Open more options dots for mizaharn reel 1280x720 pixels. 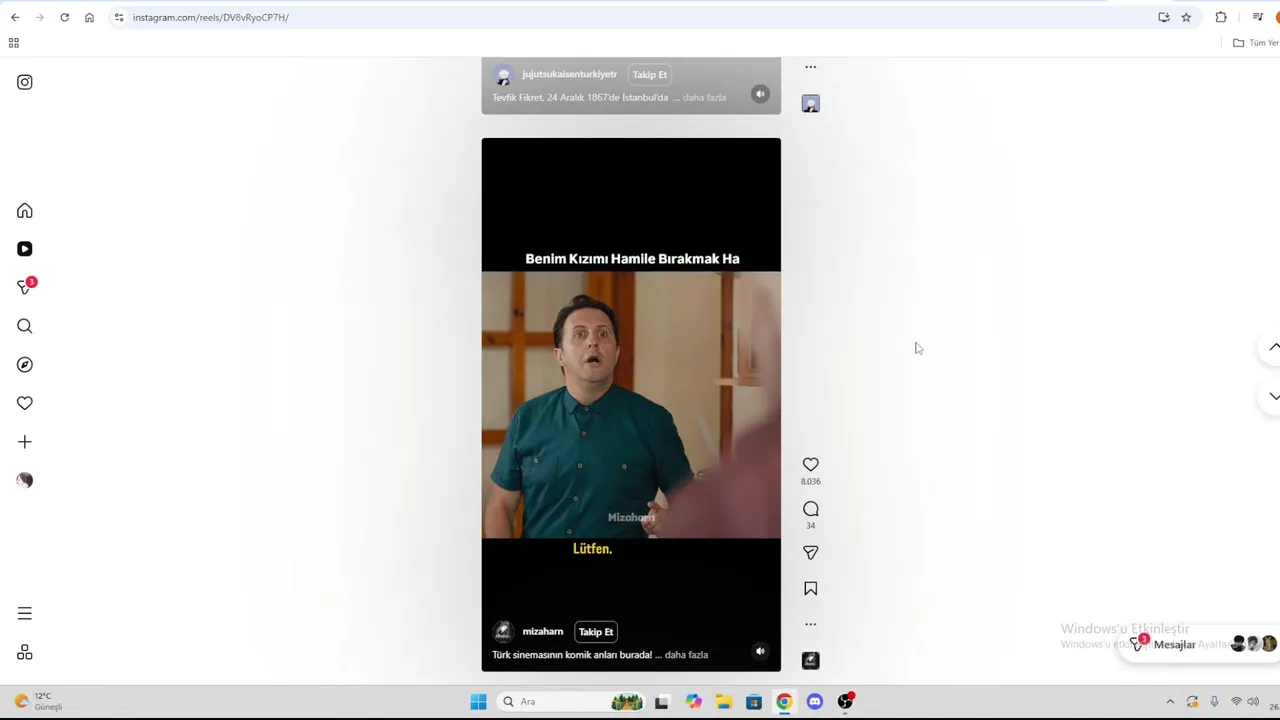coord(811,624)
